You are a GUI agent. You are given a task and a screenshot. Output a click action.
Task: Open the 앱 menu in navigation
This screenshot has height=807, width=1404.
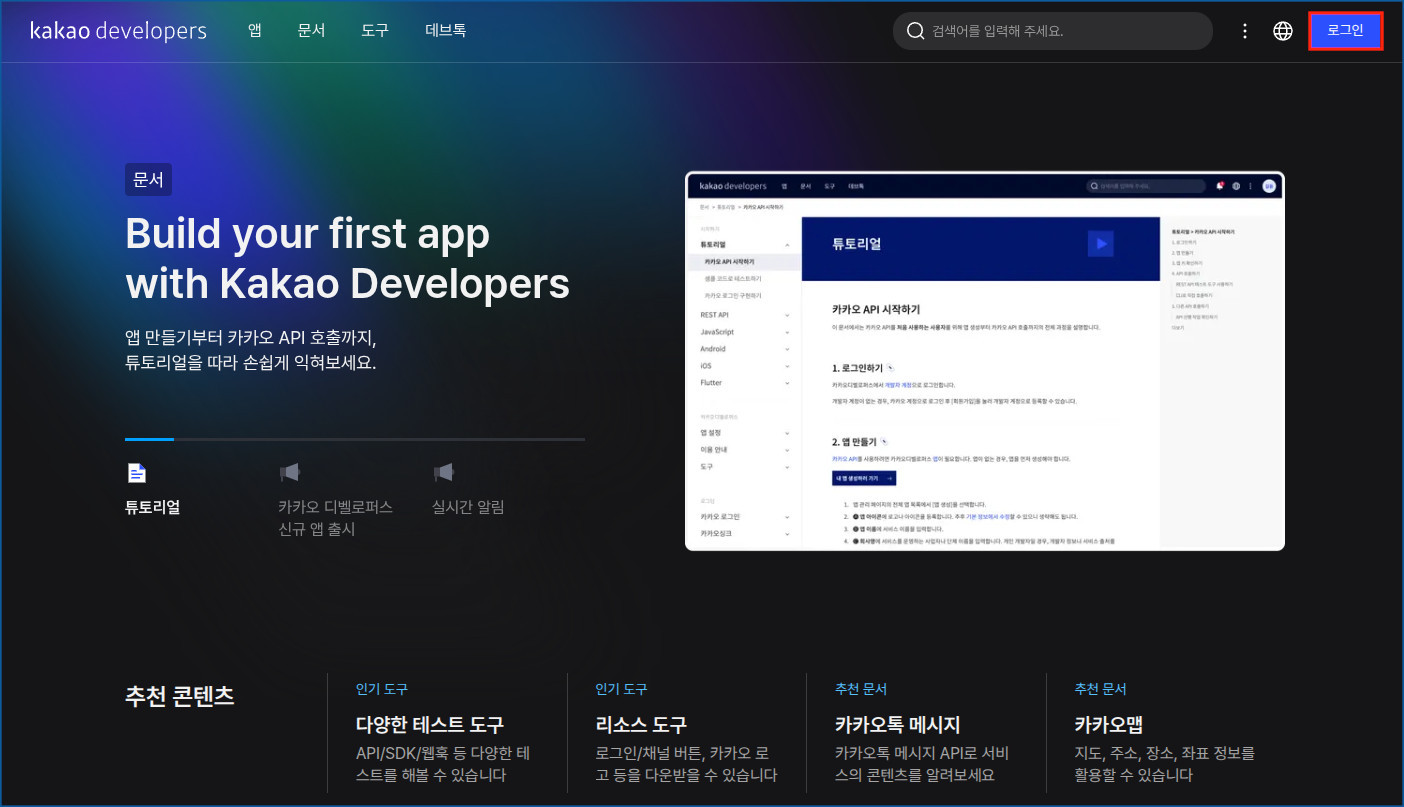(x=255, y=31)
